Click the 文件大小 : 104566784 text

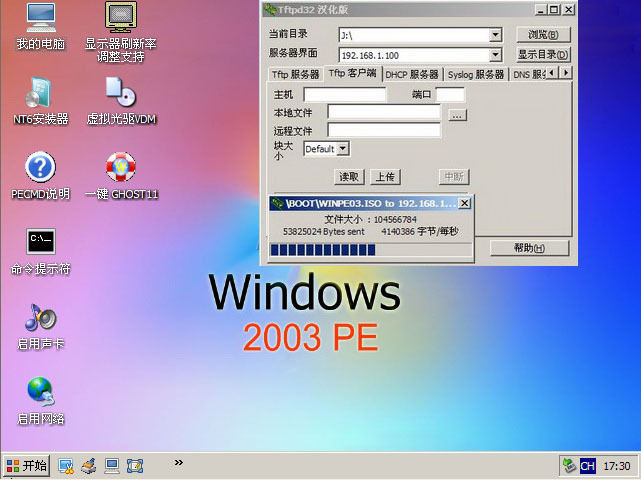coord(370,220)
